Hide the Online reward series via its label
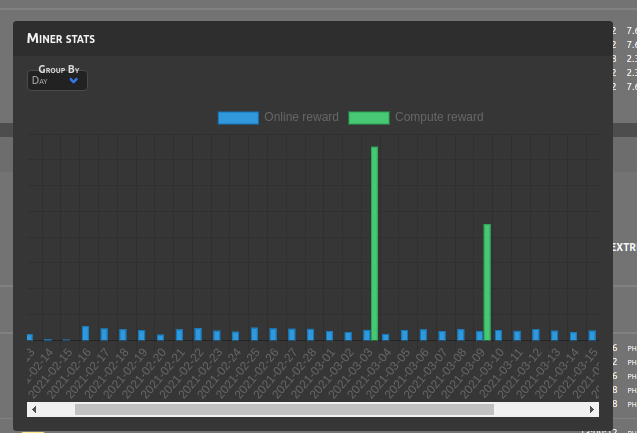Viewport: 637px width, 433px height. coord(301,118)
